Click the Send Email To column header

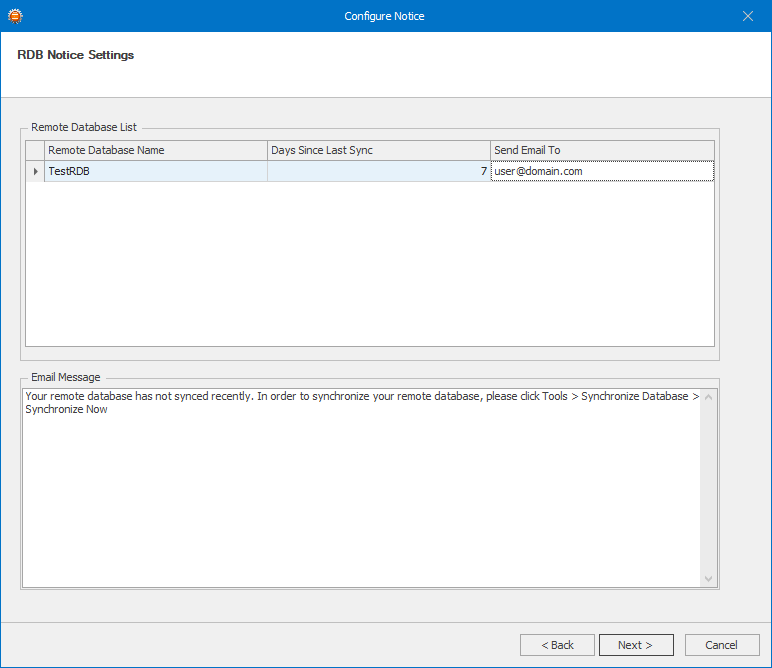click(x=602, y=150)
